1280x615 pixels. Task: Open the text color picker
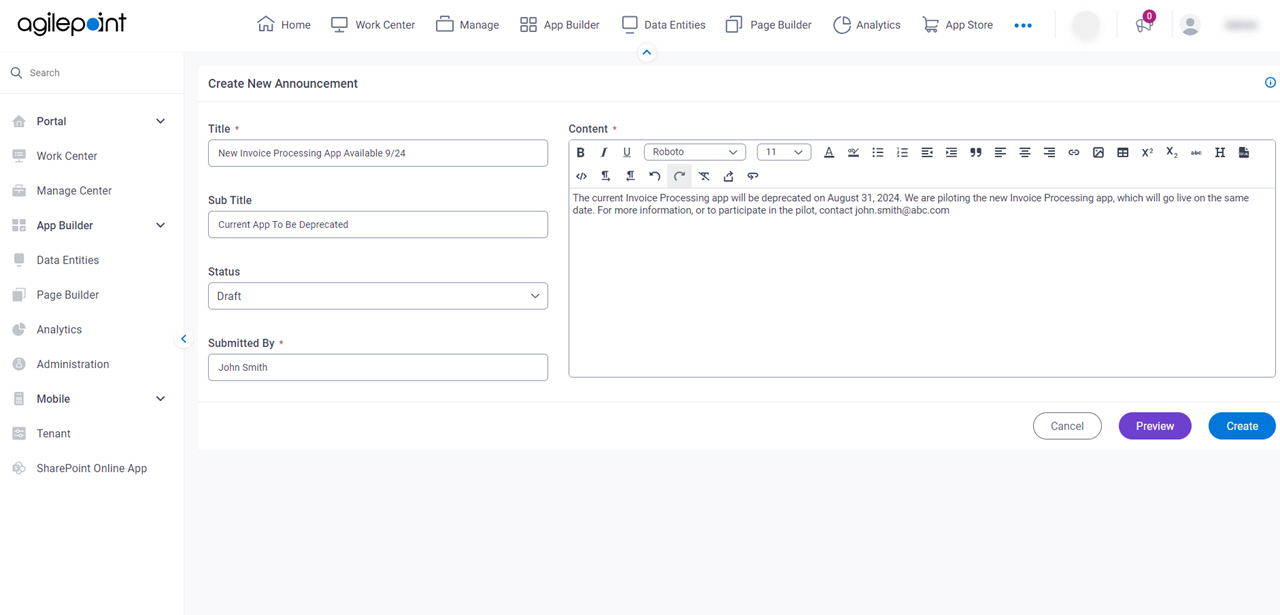pos(829,153)
